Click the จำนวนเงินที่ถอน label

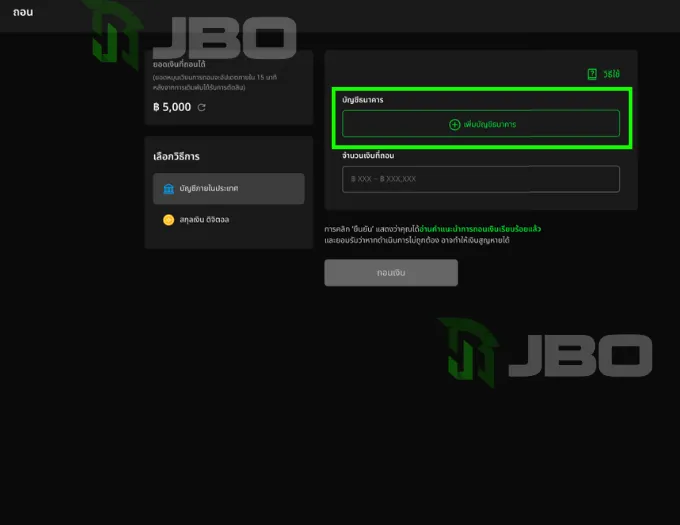tap(368, 155)
